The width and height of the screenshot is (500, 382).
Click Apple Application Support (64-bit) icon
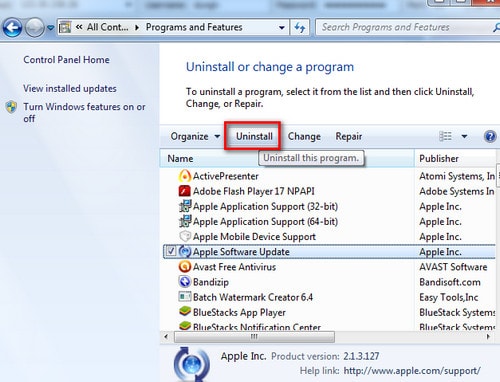point(185,221)
